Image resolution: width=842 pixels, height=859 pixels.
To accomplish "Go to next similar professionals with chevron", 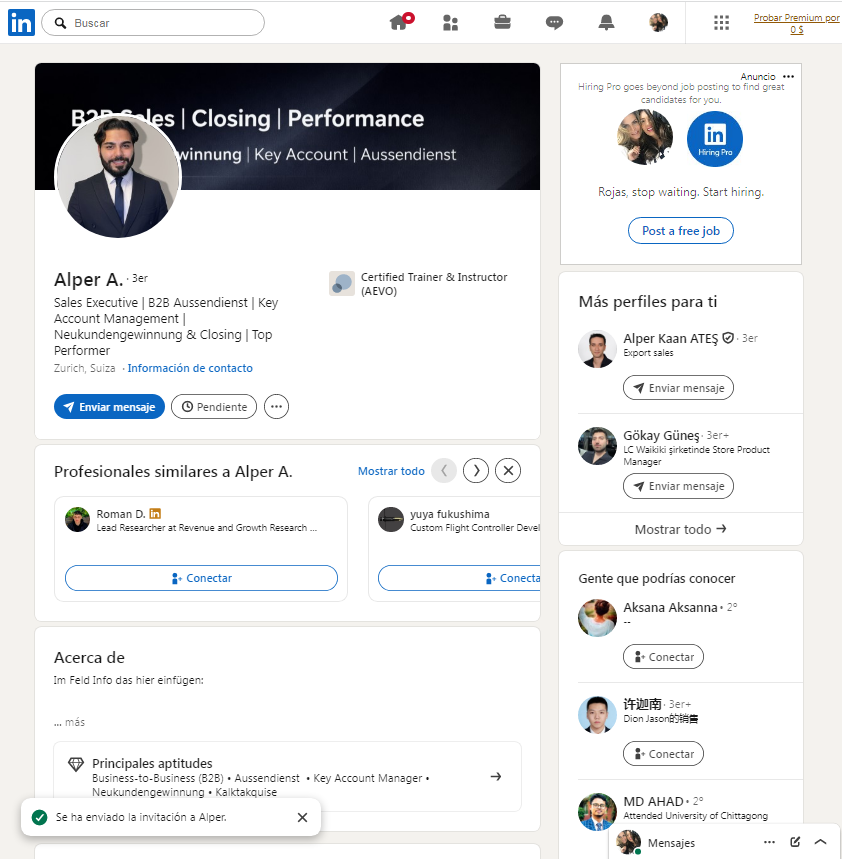I will pos(476,471).
